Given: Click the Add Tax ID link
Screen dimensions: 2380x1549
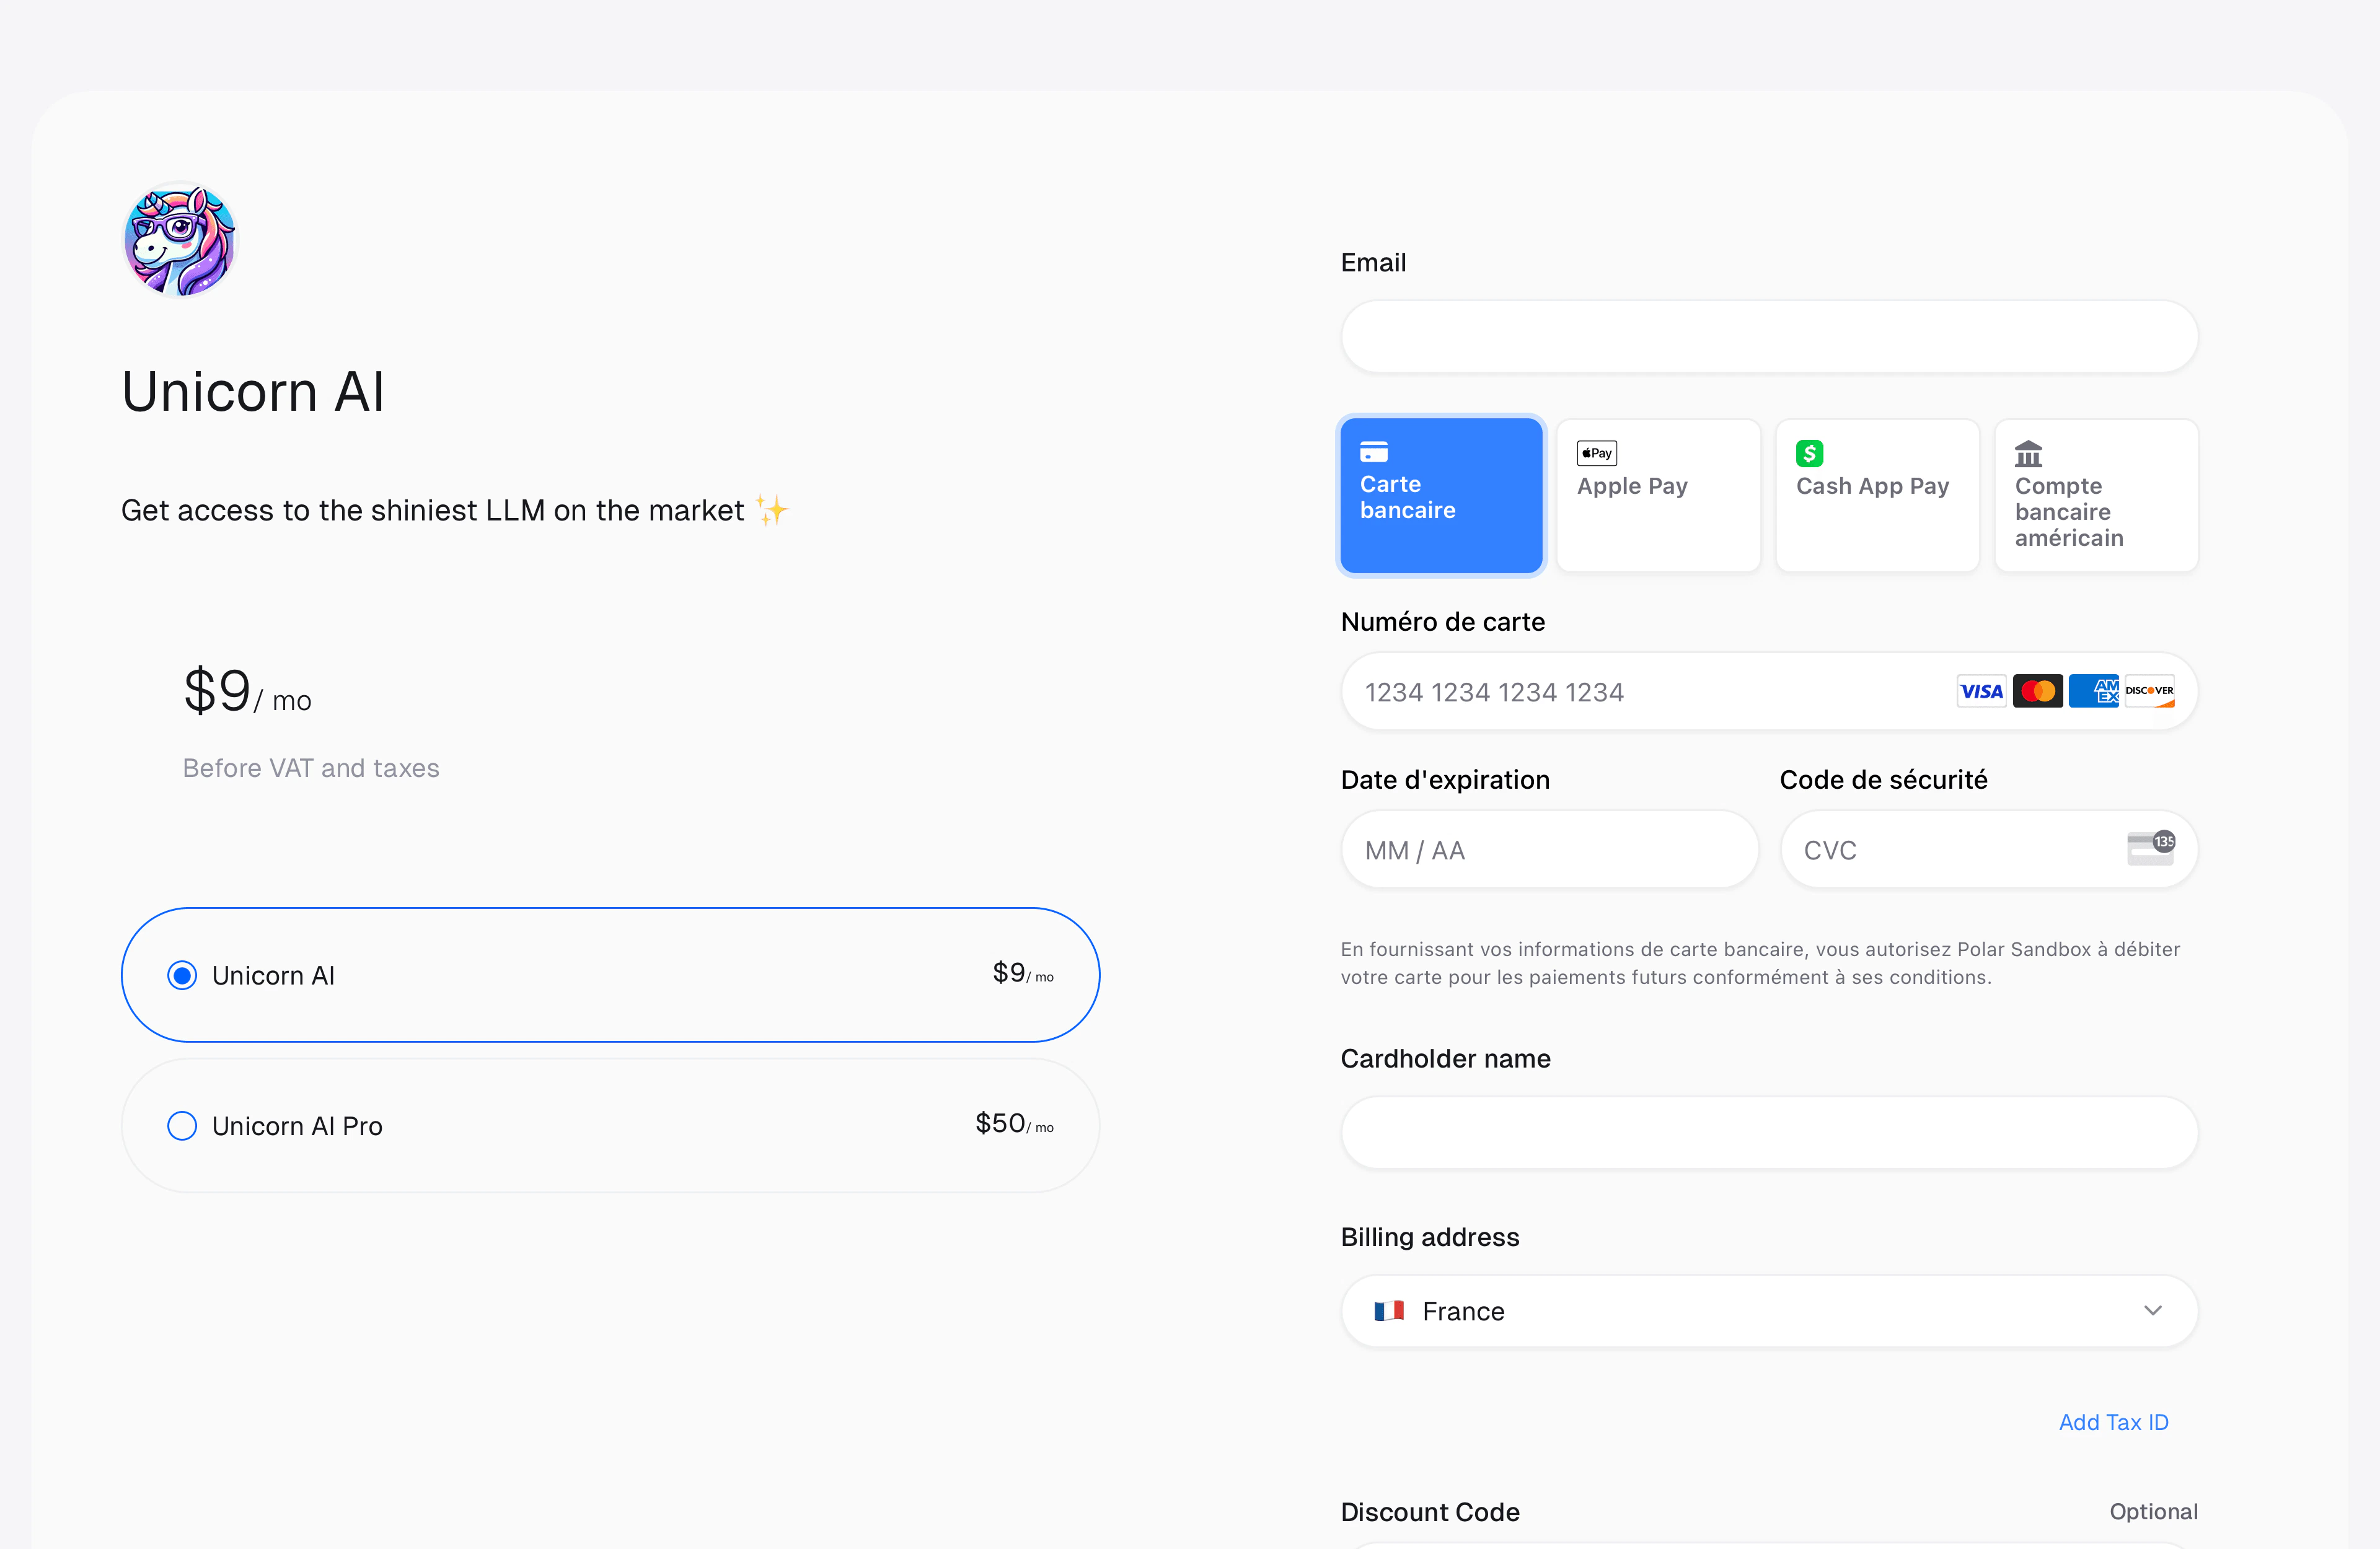Looking at the screenshot, I should (2113, 1422).
